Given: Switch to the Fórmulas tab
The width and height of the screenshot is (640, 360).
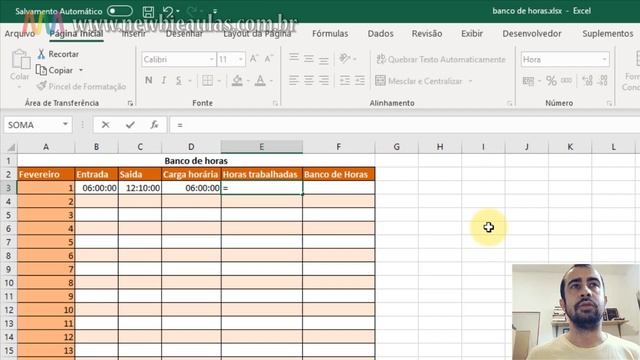Looking at the screenshot, I should coord(330,33).
